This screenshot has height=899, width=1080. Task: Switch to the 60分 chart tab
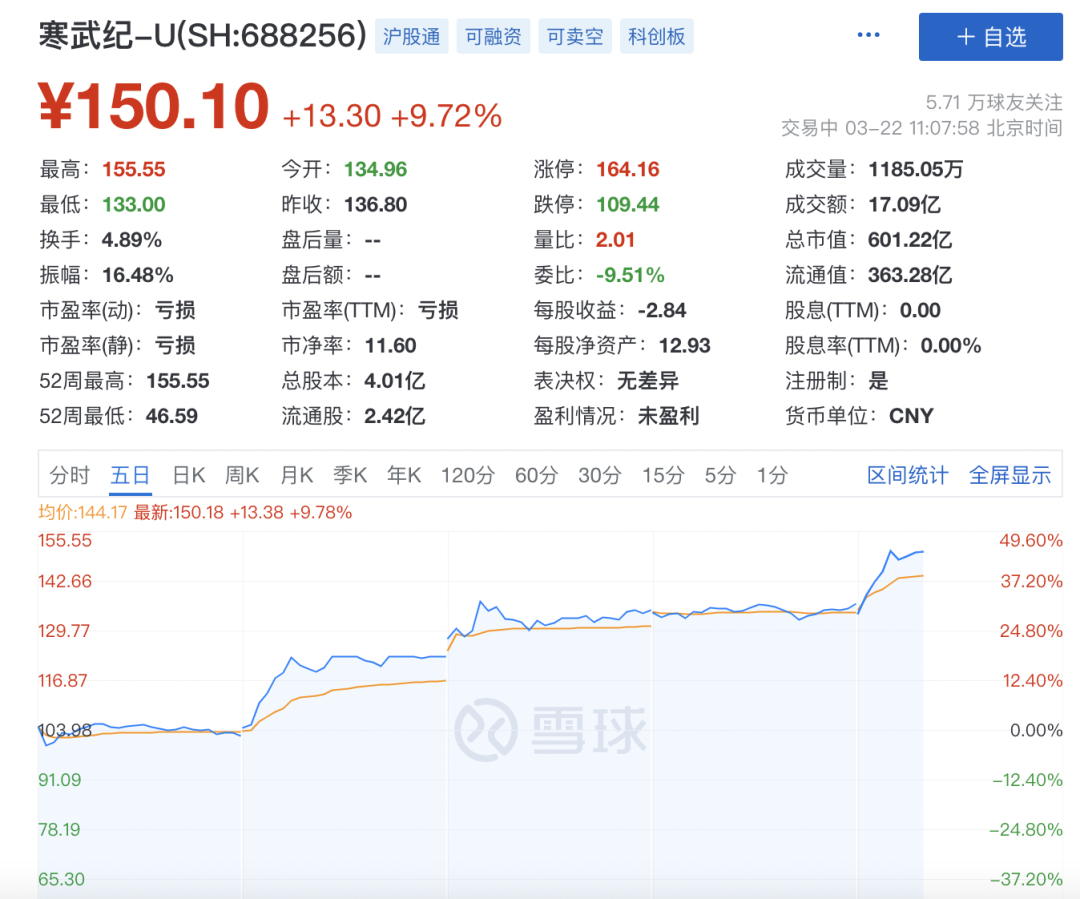pos(537,475)
